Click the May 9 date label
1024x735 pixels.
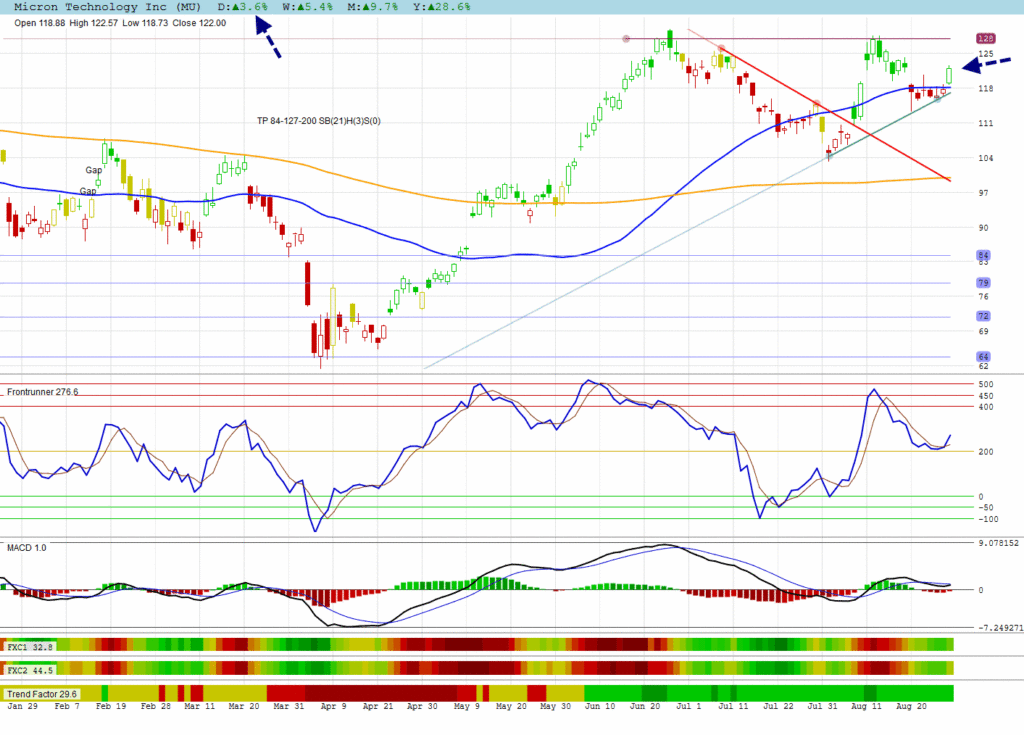click(x=466, y=706)
